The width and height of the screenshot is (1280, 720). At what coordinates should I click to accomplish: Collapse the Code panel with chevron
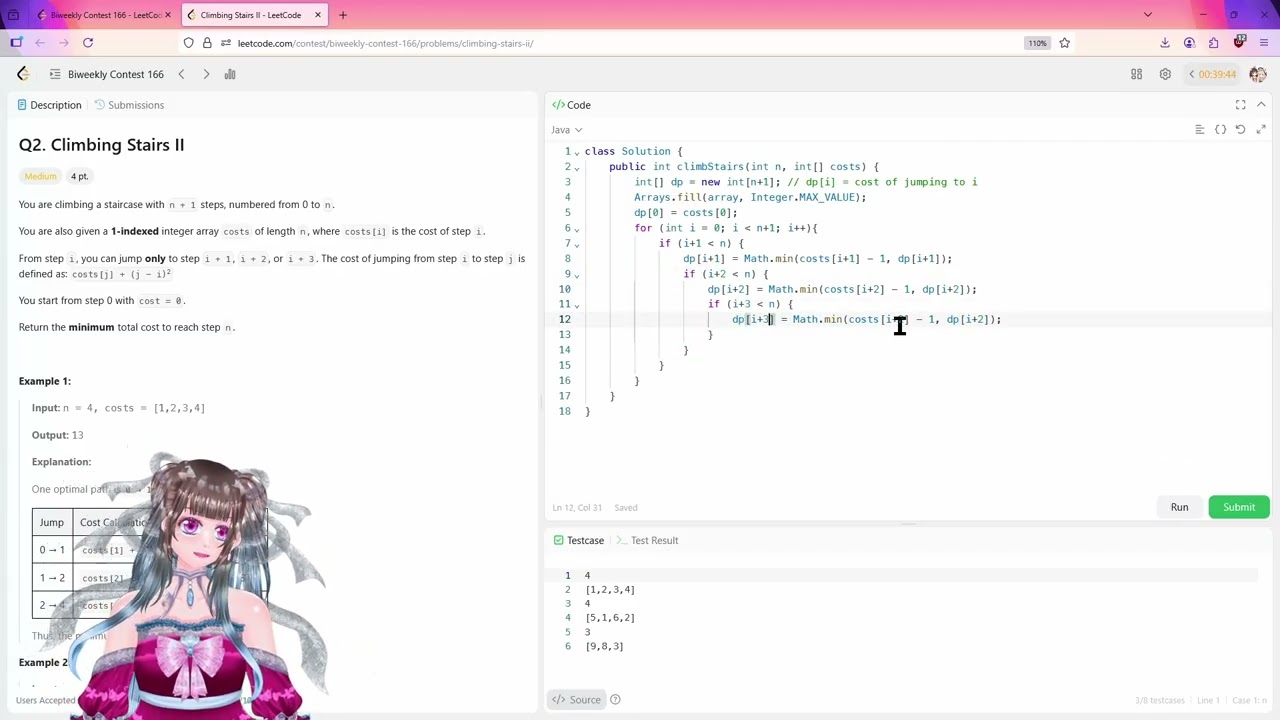pos(1261,105)
